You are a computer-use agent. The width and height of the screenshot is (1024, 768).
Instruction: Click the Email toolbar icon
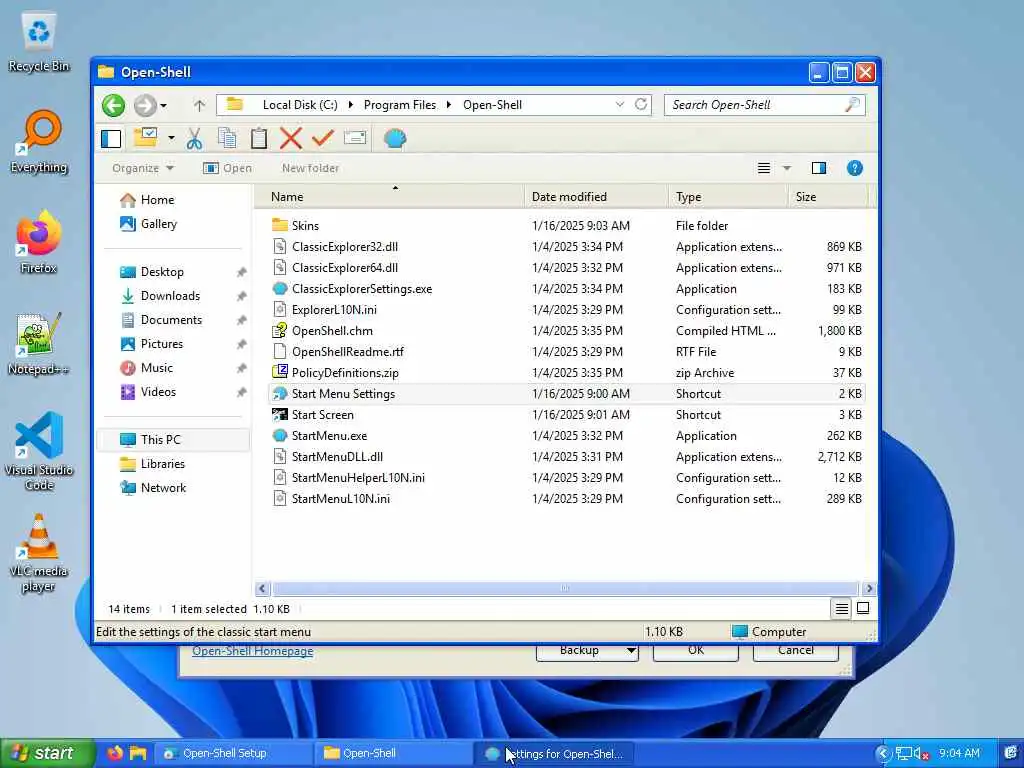355,138
